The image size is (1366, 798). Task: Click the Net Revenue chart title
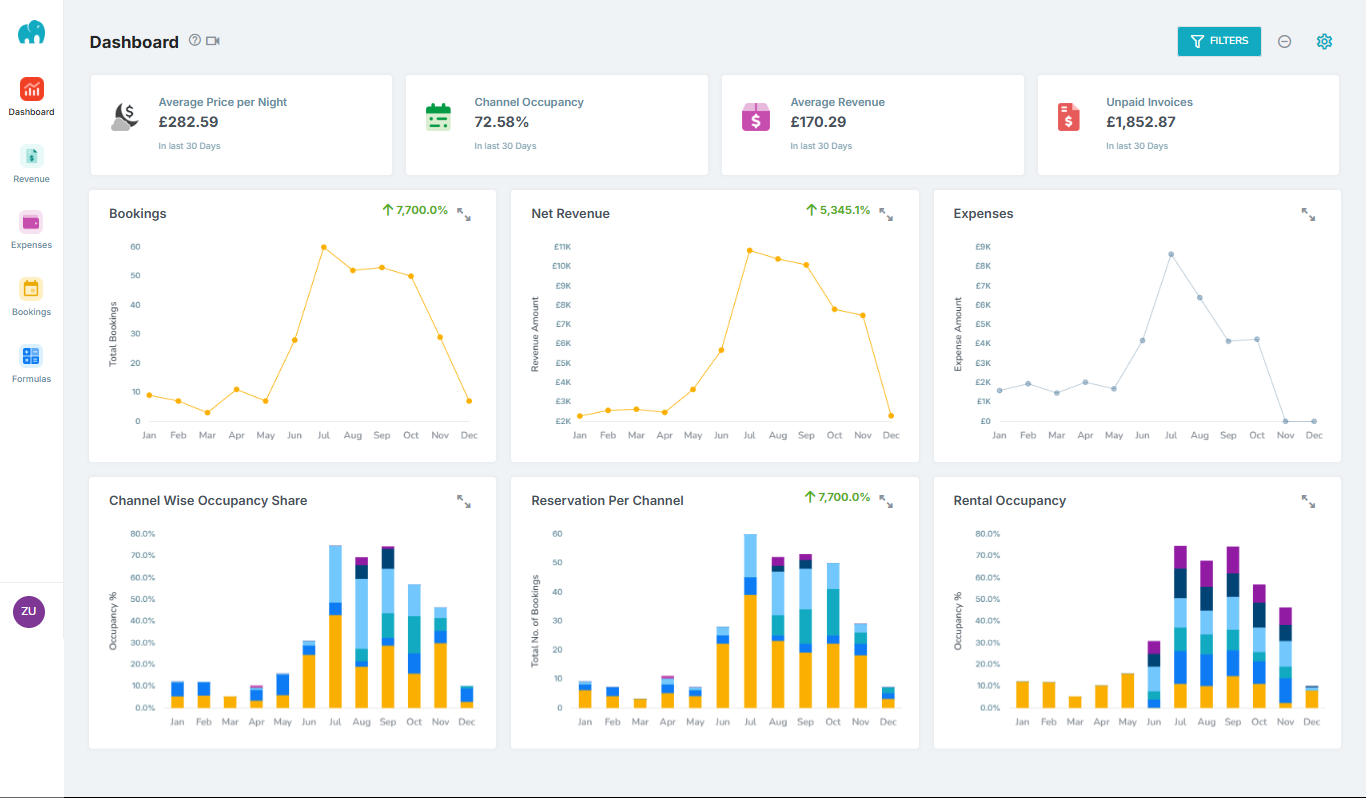[x=570, y=214]
